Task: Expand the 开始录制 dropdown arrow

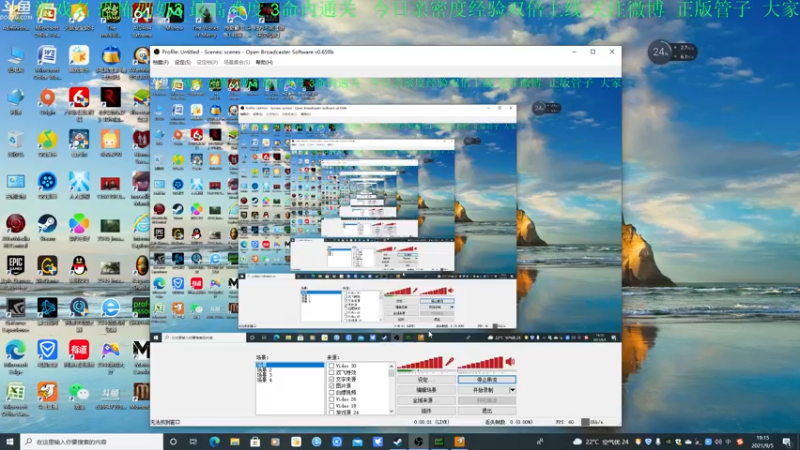Action: coord(512,390)
